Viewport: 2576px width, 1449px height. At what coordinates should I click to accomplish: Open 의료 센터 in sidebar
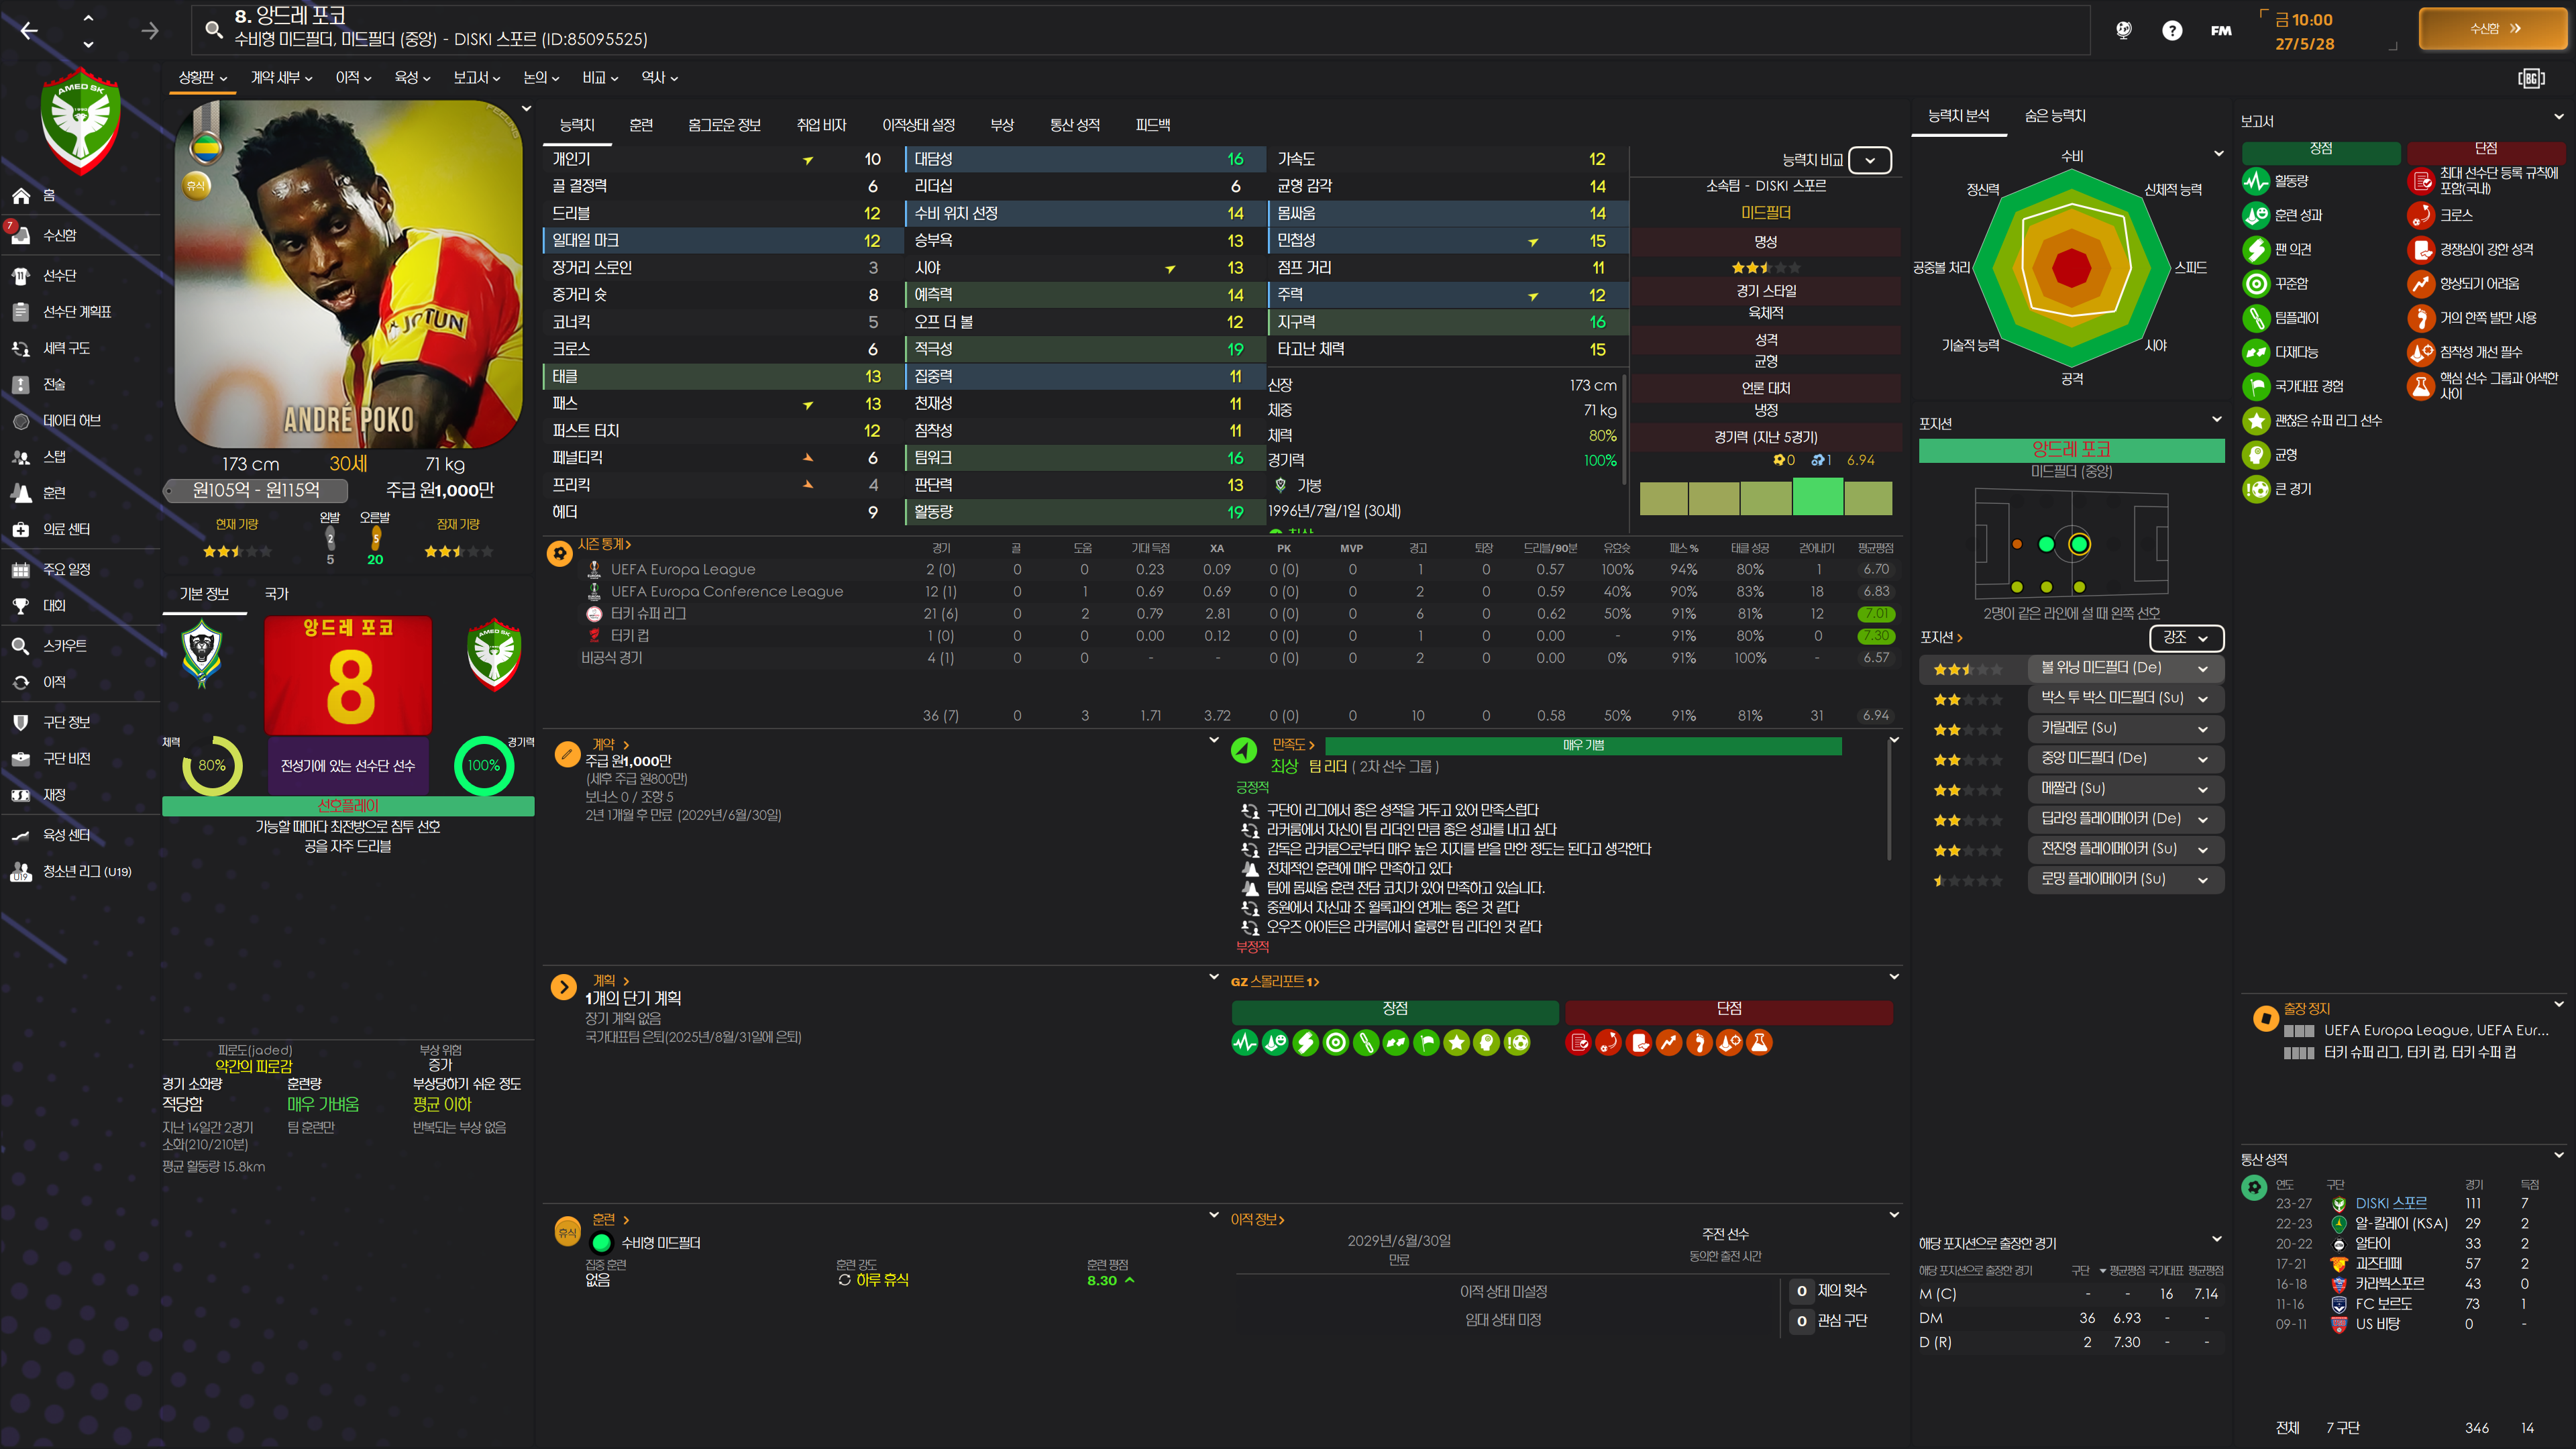(x=66, y=529)
